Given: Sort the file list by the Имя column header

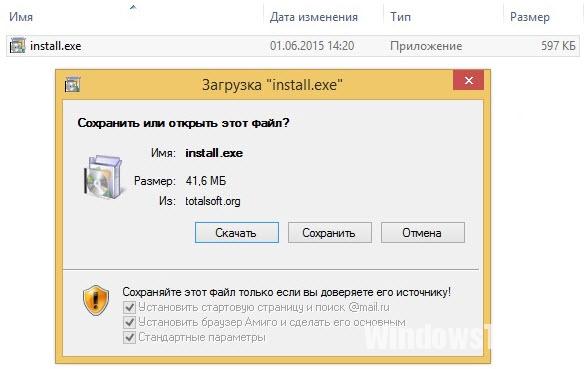Looking at the screenshot, I should click(21, 17).
